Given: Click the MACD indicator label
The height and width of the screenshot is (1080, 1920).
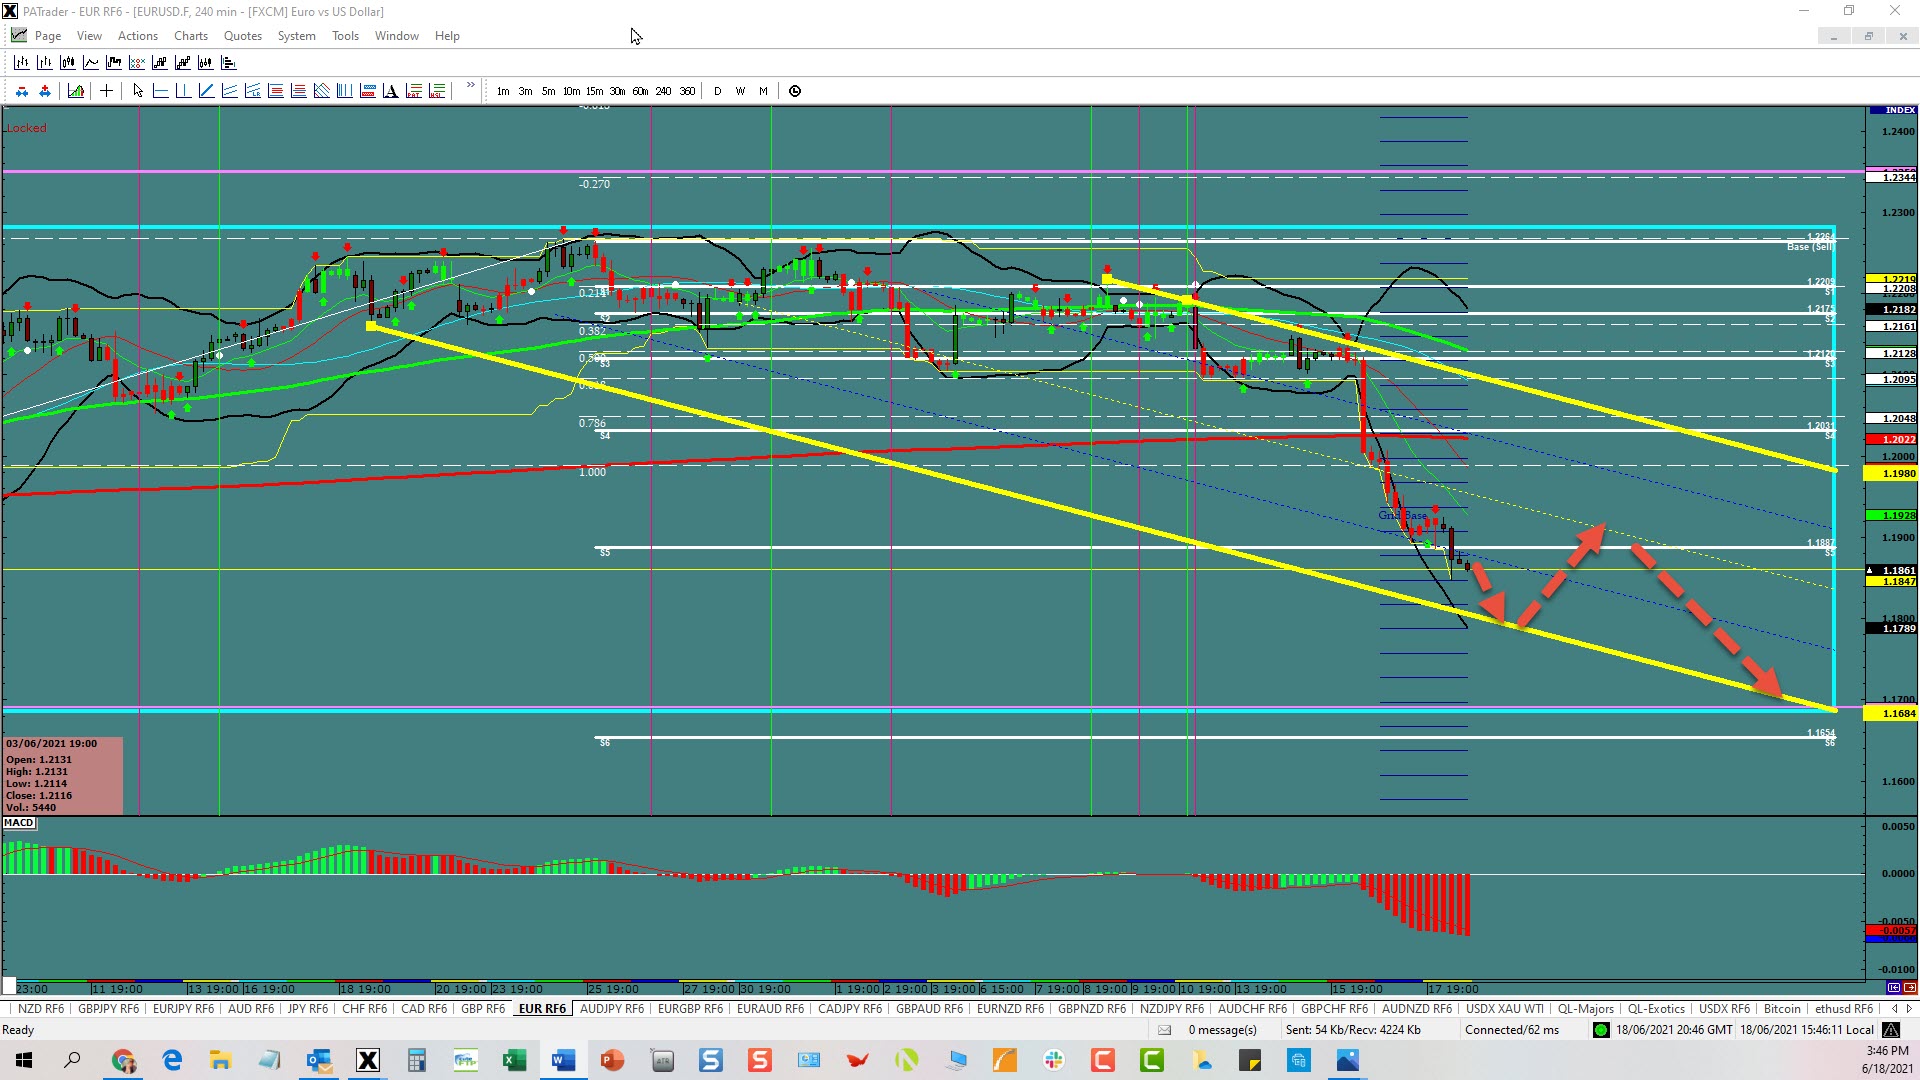Looking at the screenshot, I should tap(19, 823).
